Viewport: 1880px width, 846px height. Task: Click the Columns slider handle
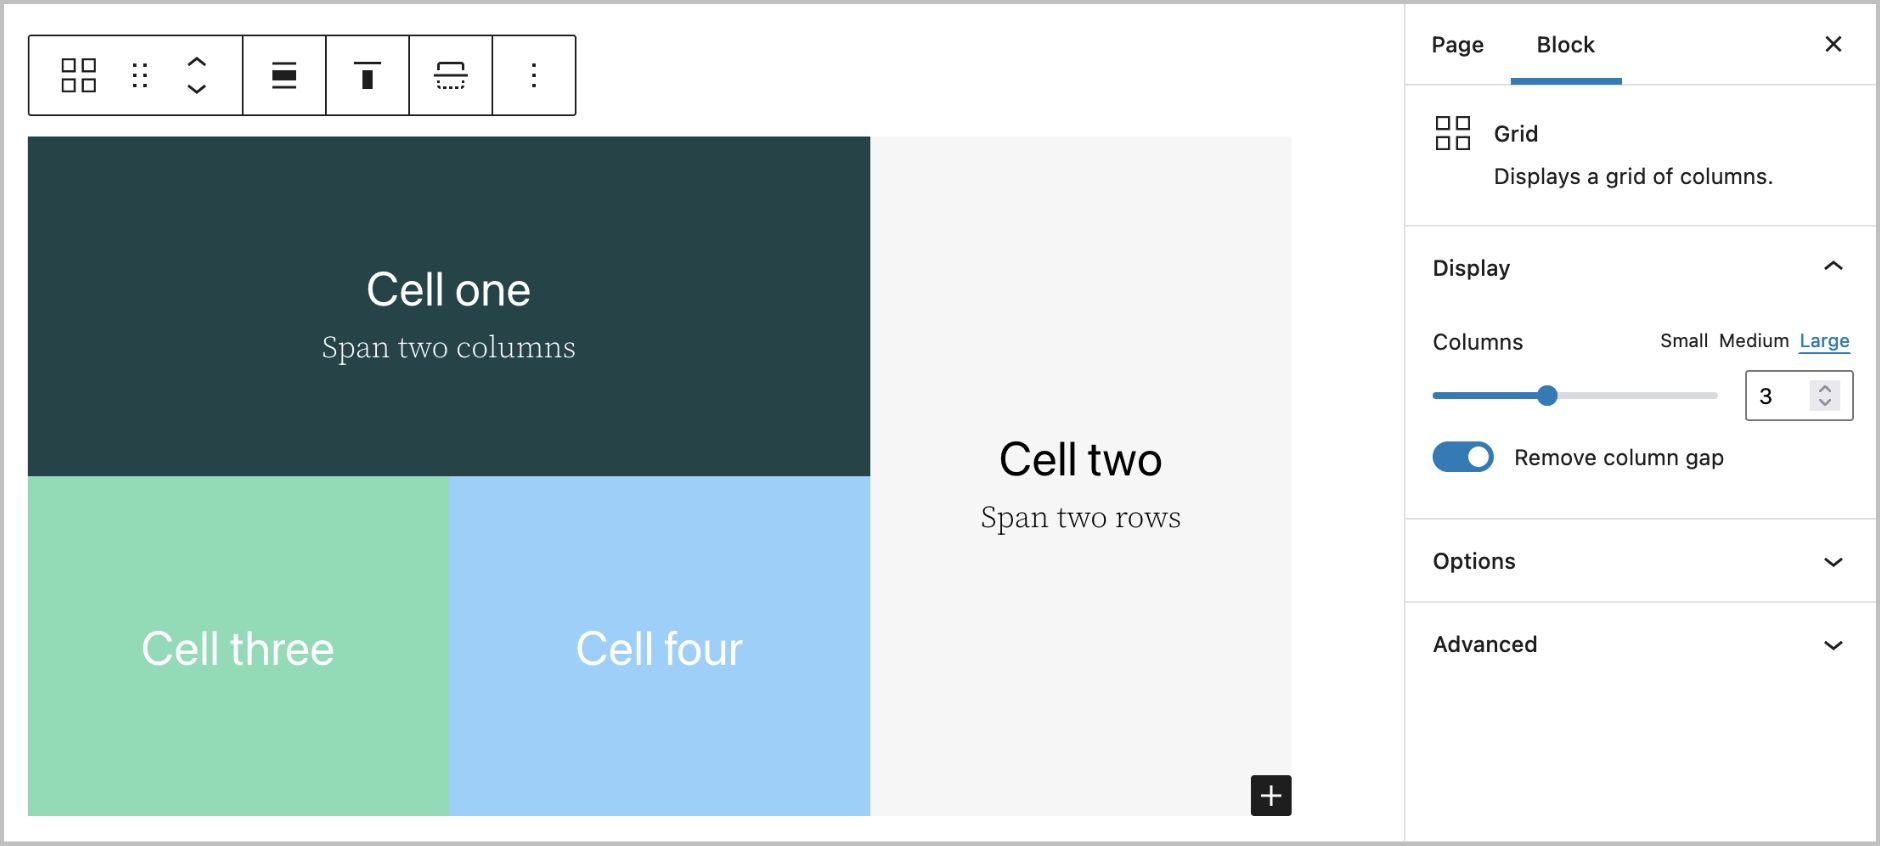1547,396
